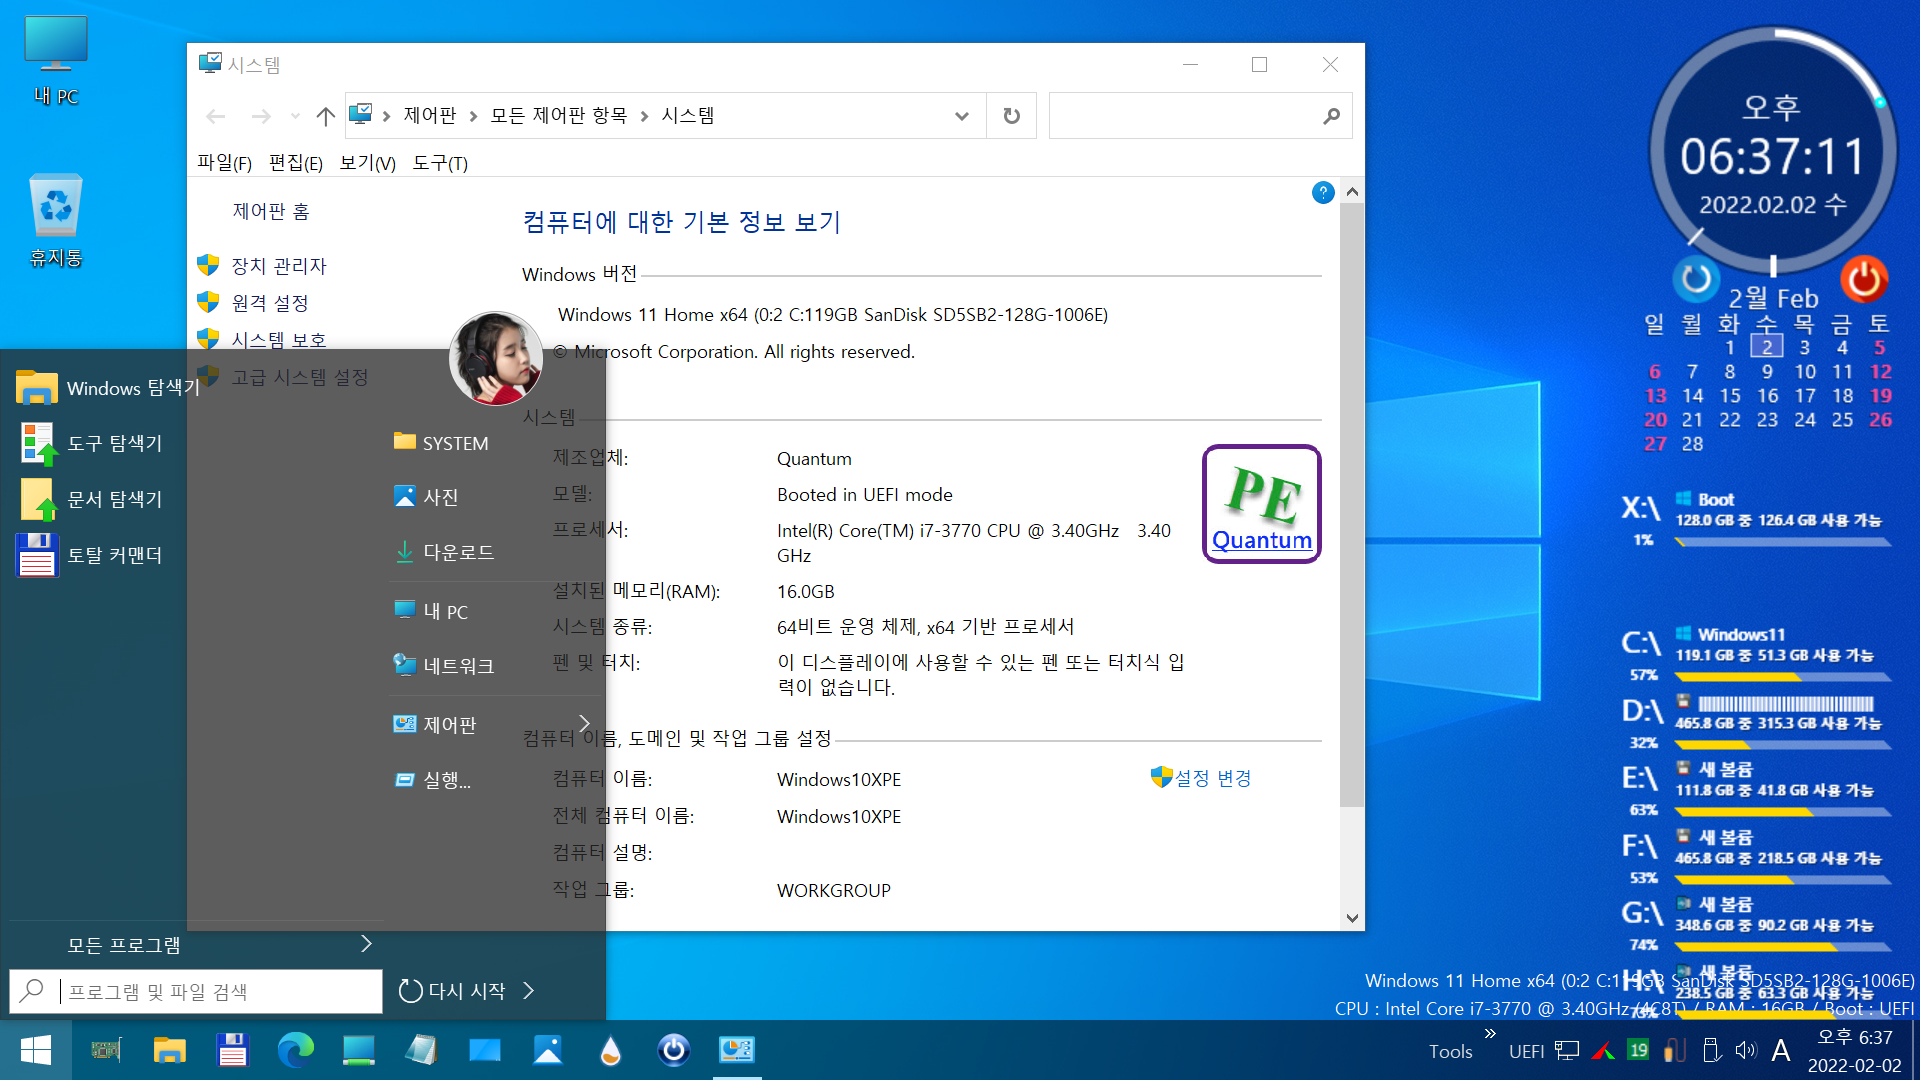
Task: Click X:\ Boot drive usage bar
Action: tap(1783, 542)
